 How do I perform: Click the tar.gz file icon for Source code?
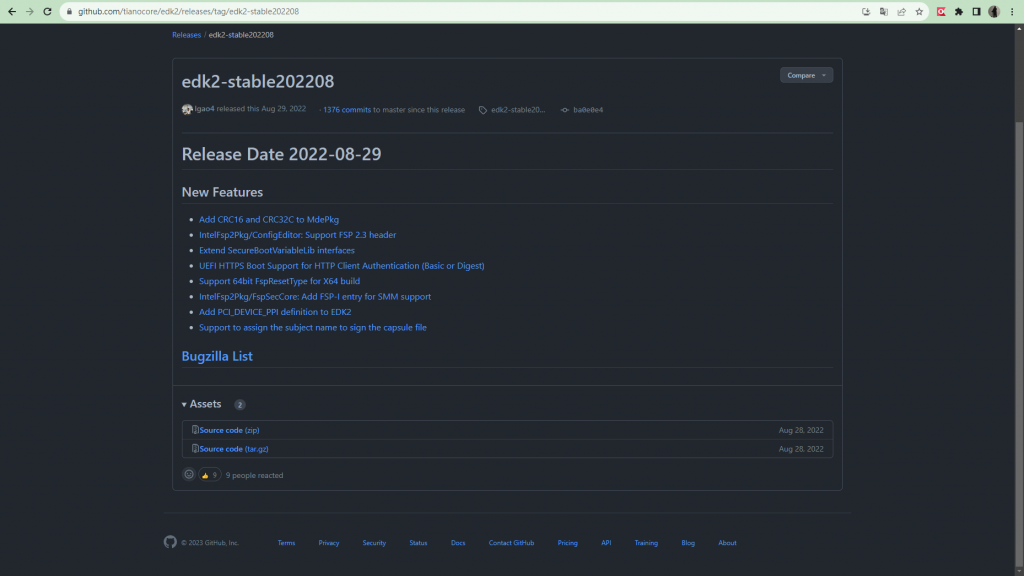(195, 449)
